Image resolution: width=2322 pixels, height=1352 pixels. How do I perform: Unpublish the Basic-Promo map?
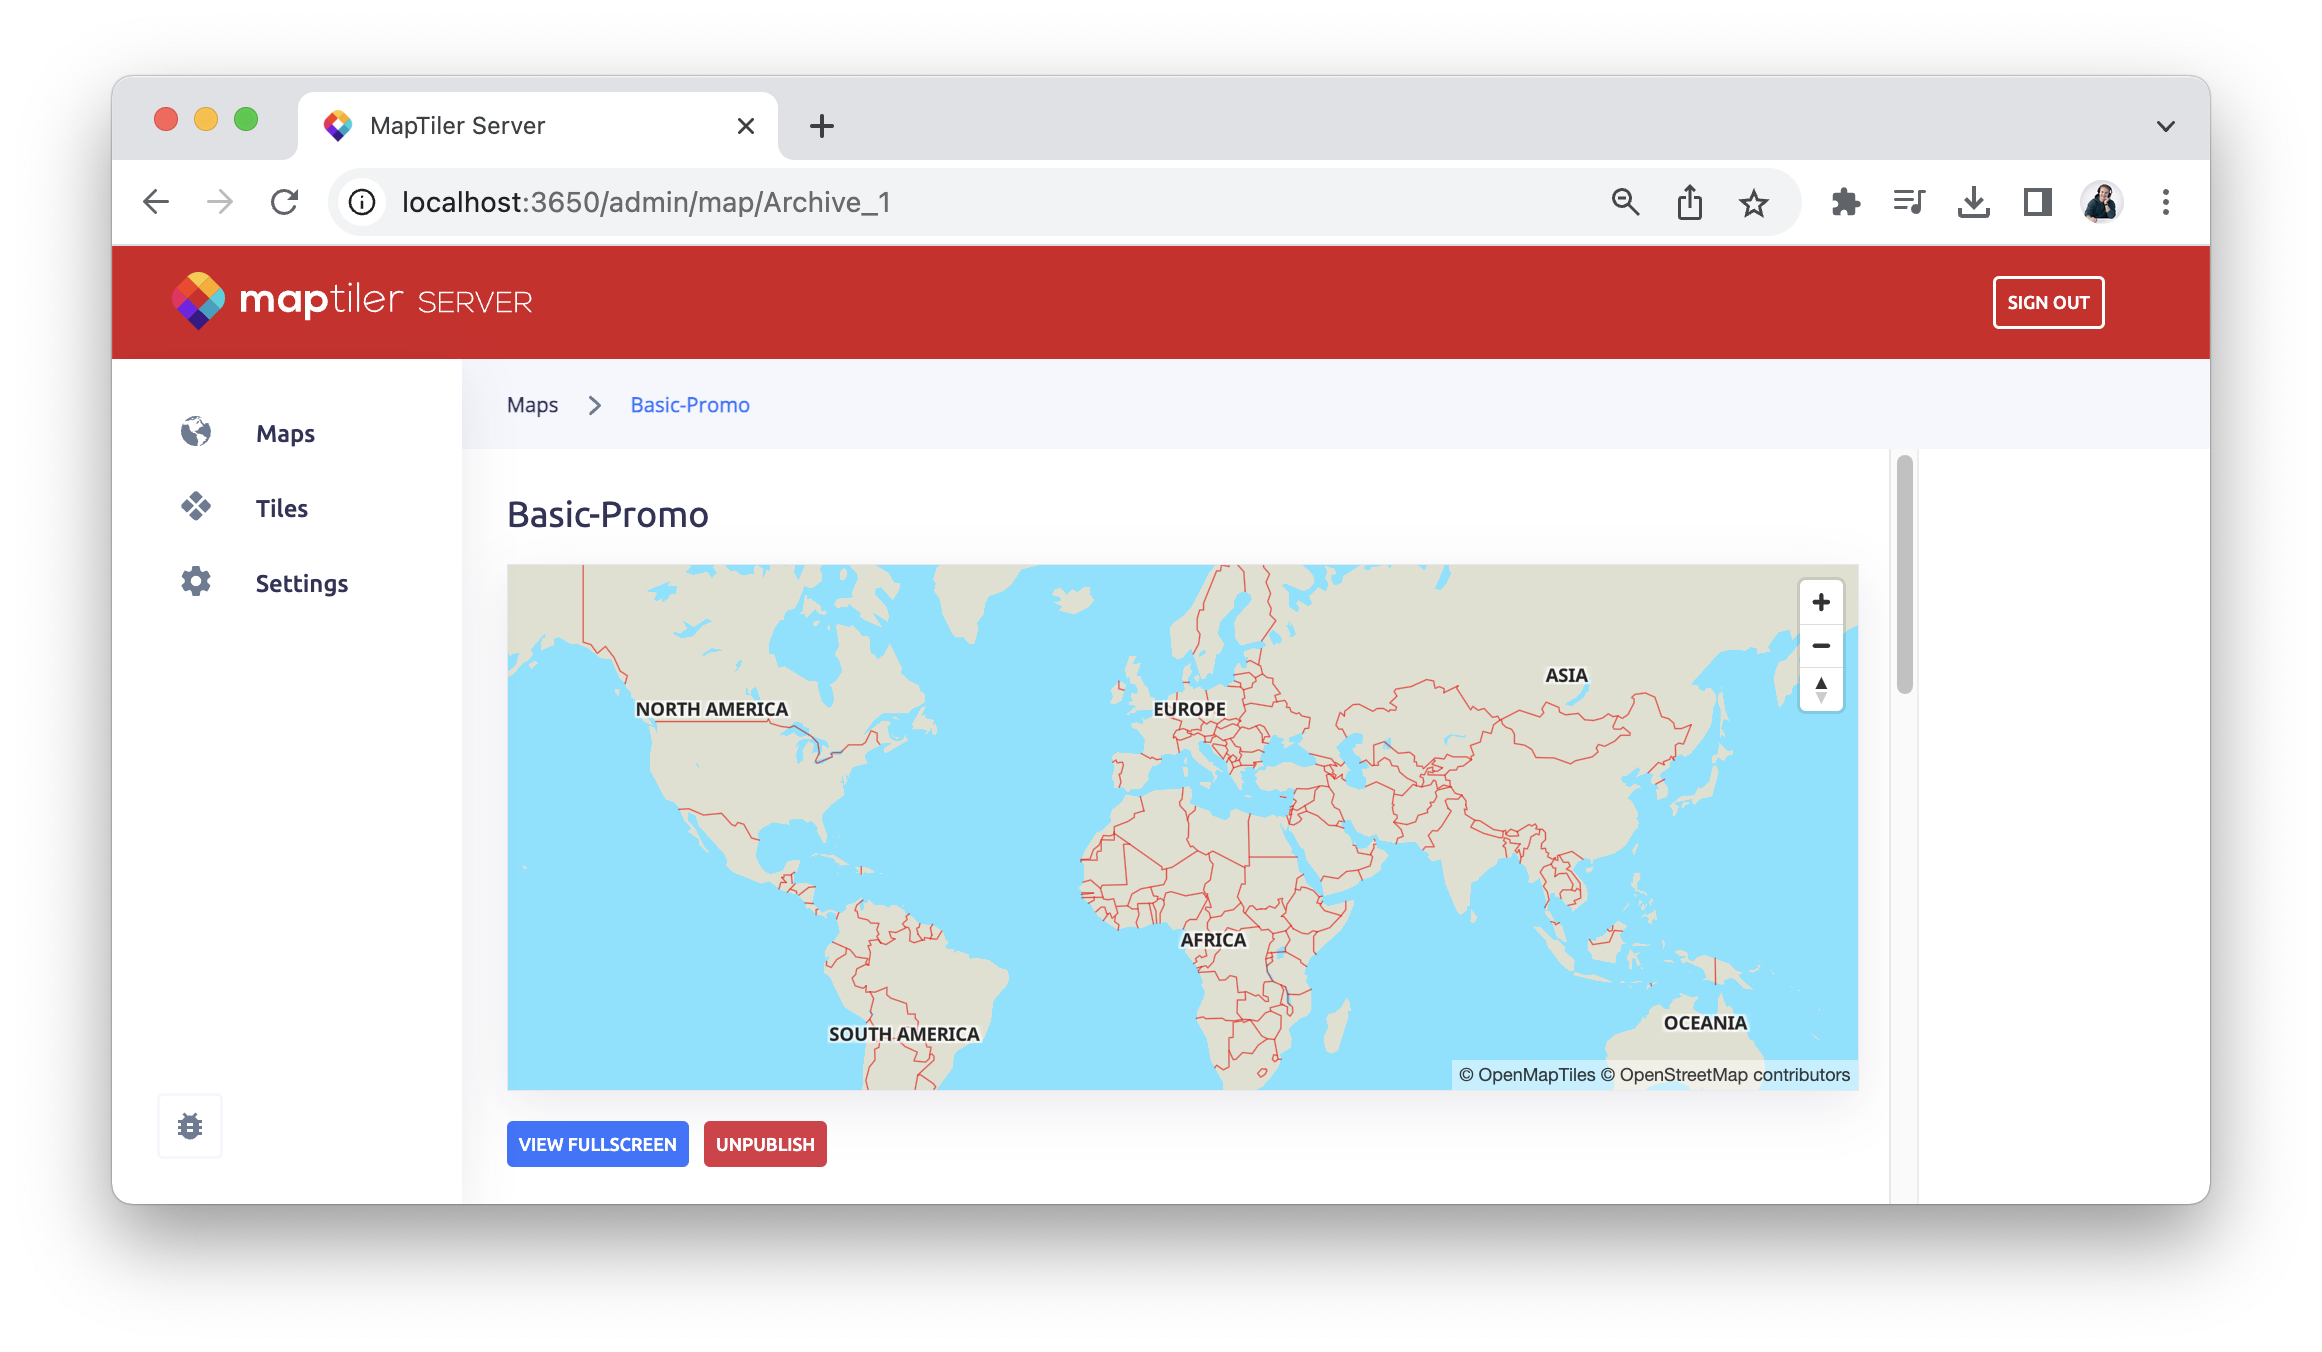tap(765, 1144)
